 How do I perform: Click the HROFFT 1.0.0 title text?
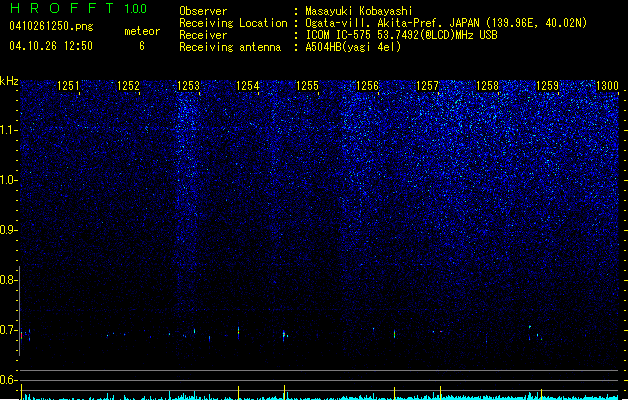pyautogui.click(x=78, y=8)
